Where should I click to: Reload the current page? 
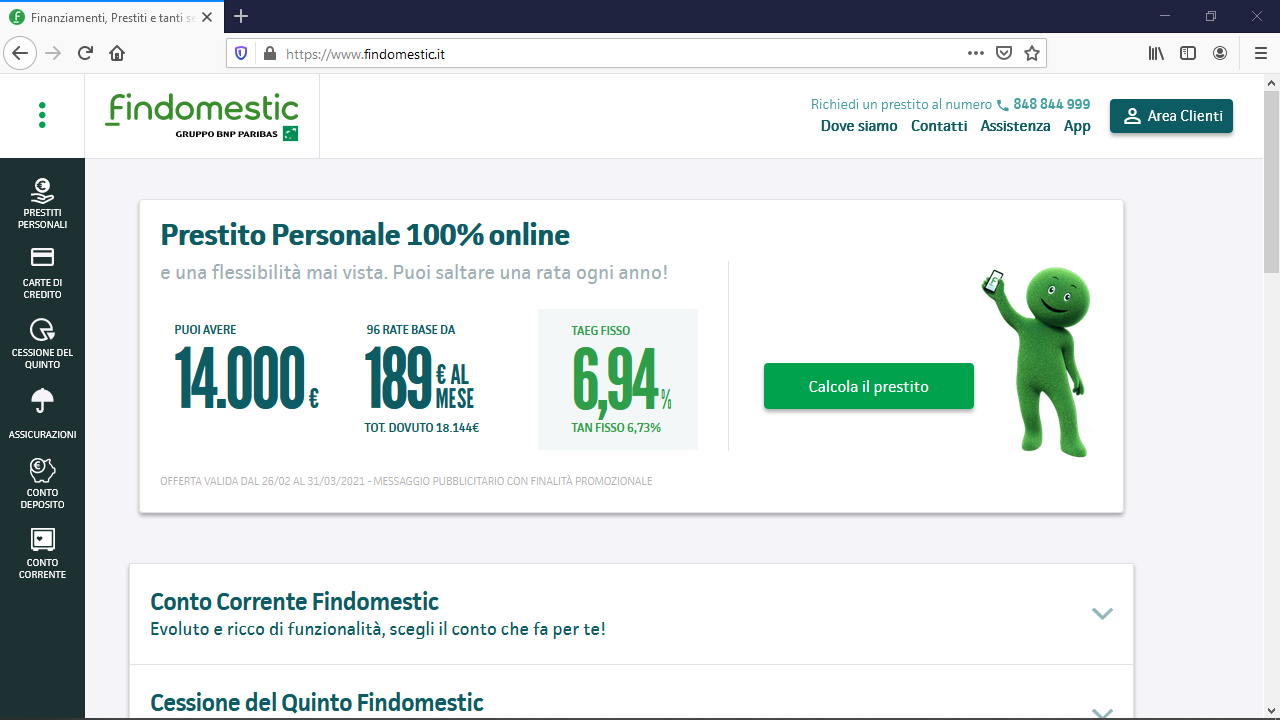[85, 53]
